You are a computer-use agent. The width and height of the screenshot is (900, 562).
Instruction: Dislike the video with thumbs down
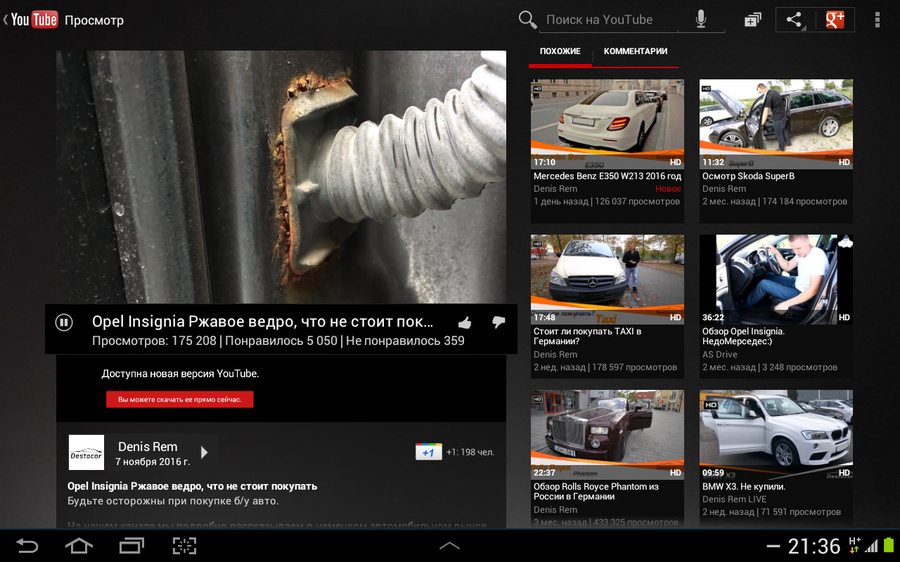coord(498,323)
